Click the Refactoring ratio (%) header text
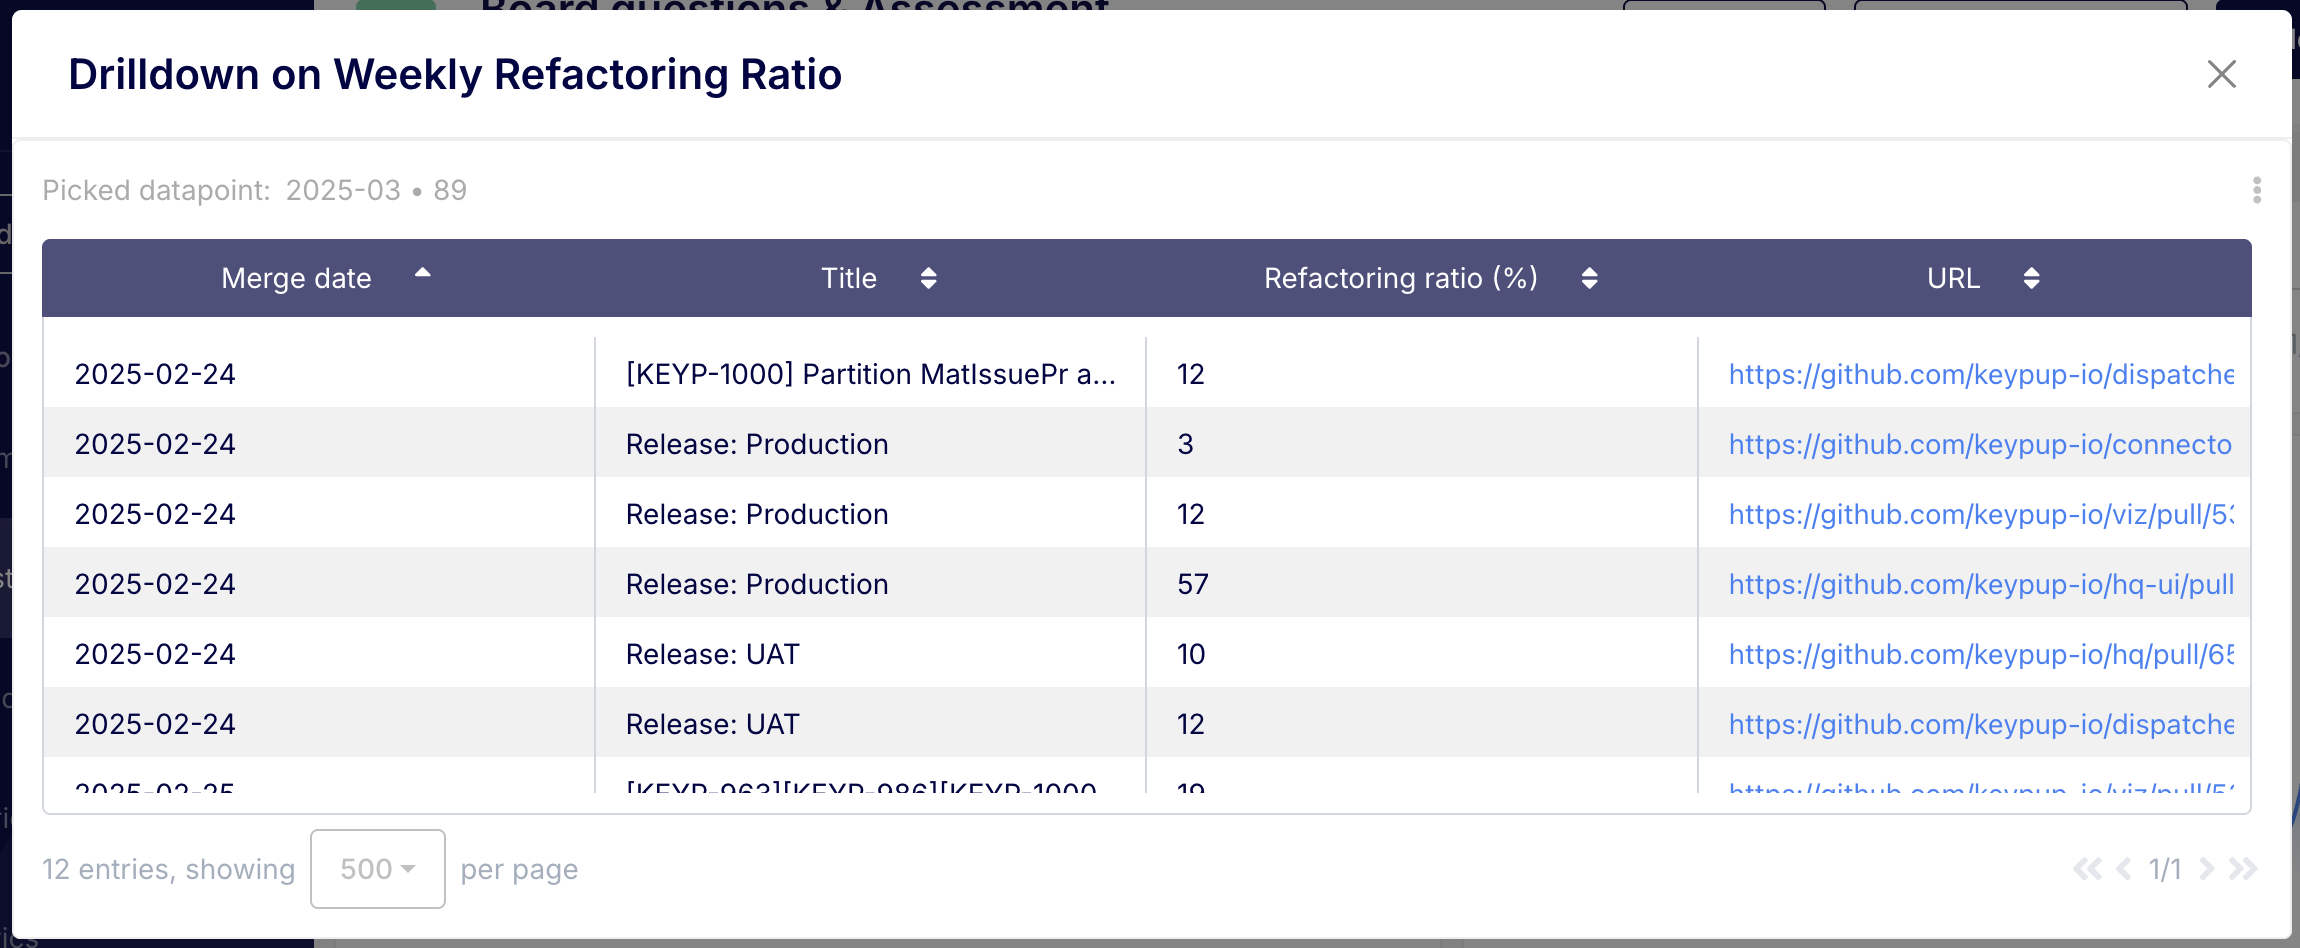 1400,278
